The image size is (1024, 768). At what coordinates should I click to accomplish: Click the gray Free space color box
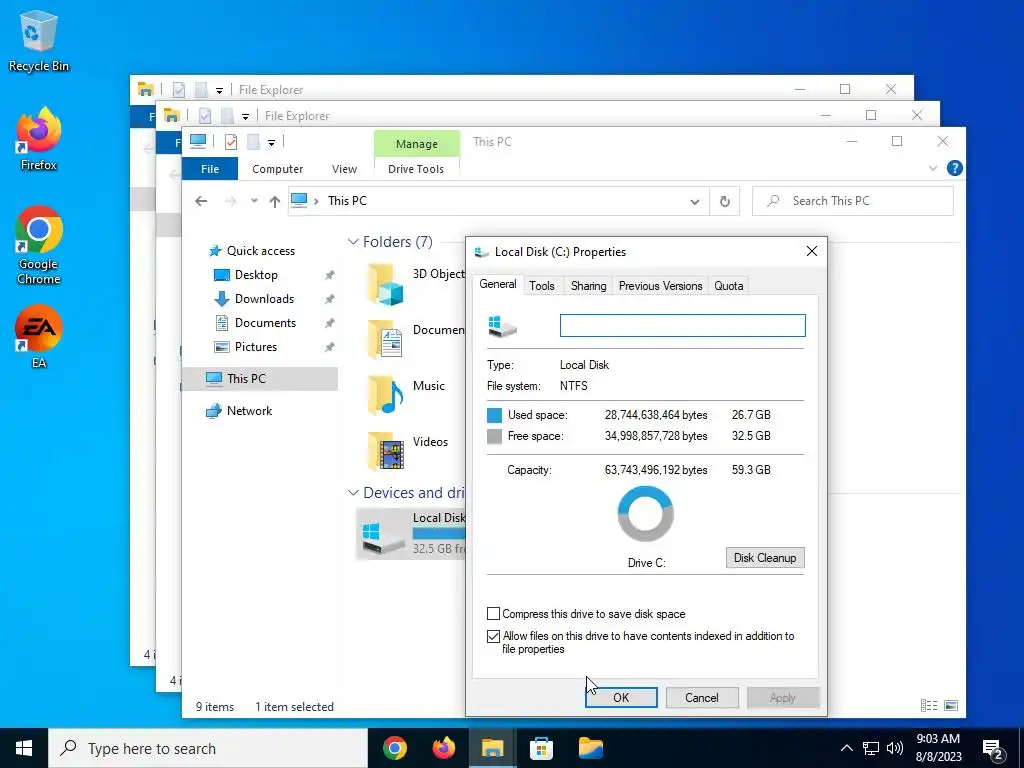click(x=494, y=436)
